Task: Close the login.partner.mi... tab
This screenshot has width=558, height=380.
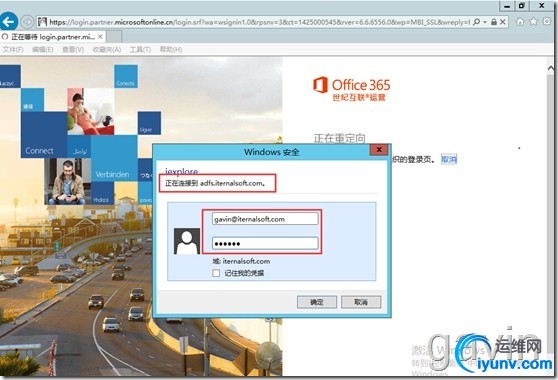Action: pyautogui.click(x=100, y=37)
